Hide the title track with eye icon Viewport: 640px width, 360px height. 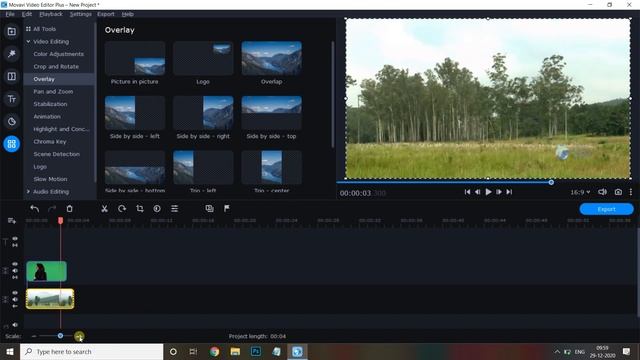(x=15, y=238)
